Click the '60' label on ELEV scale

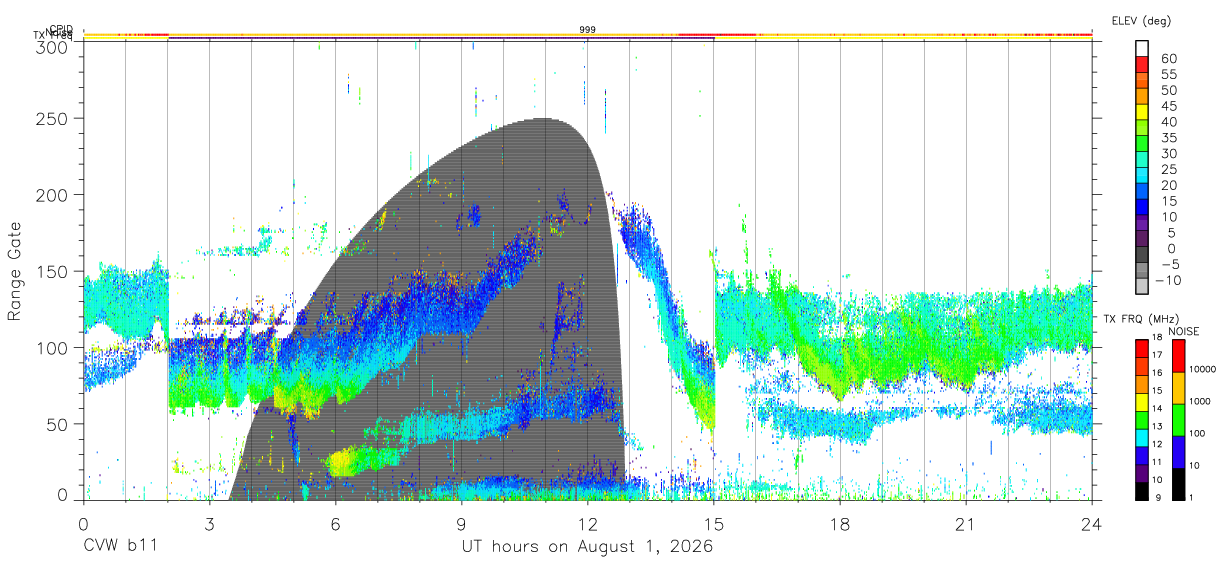[1168, 59]
